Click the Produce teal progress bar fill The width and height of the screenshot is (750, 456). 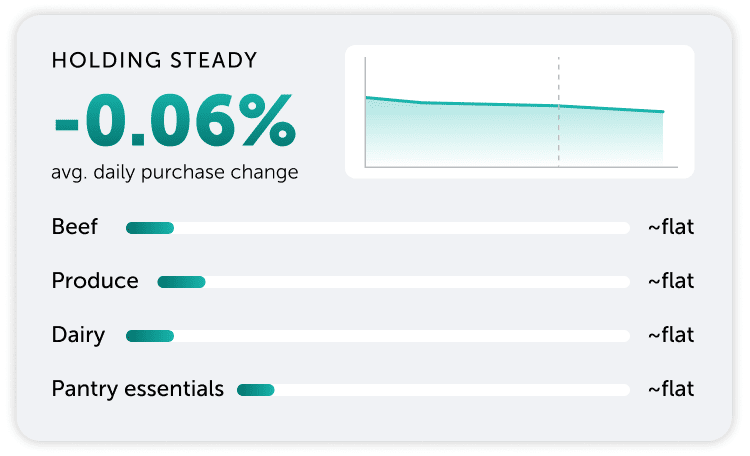point(181,282)
